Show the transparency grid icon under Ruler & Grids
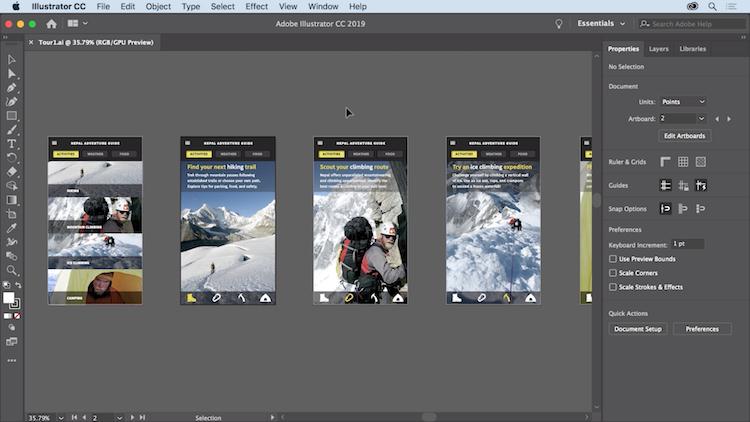Screen dimensions: 750x422 [x=700, y=161]
